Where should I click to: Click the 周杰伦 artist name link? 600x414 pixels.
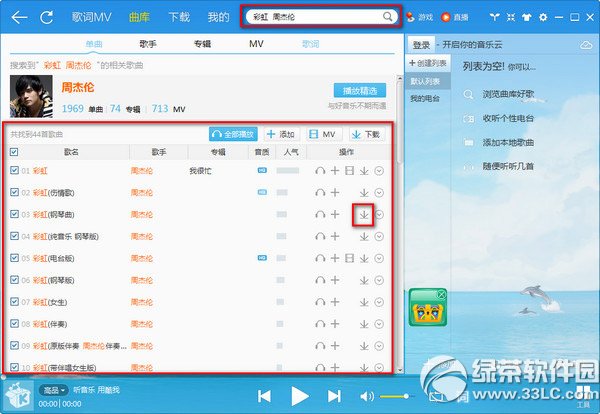click(78, 88)
